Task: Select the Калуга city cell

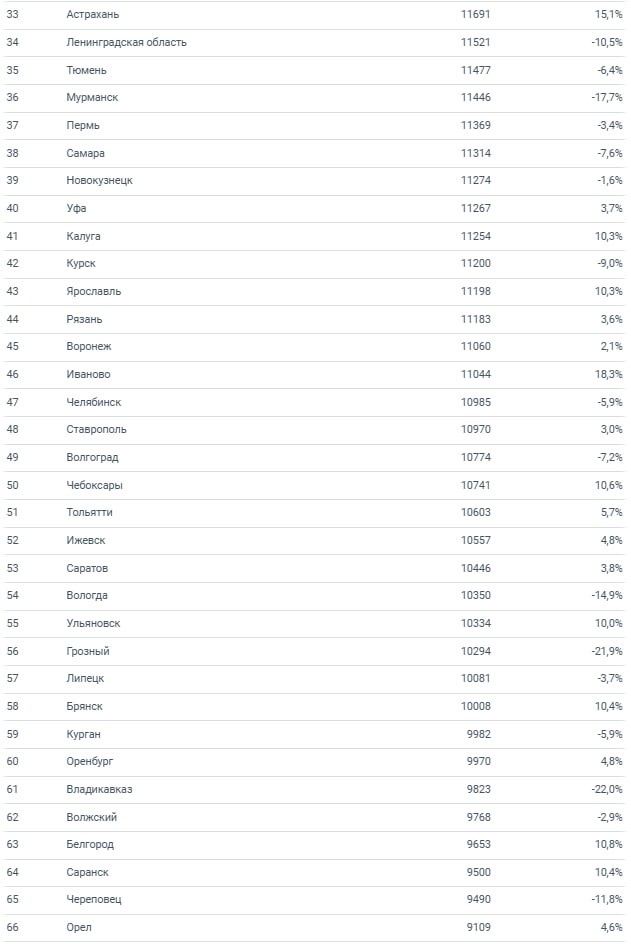Action: (83, 236)
